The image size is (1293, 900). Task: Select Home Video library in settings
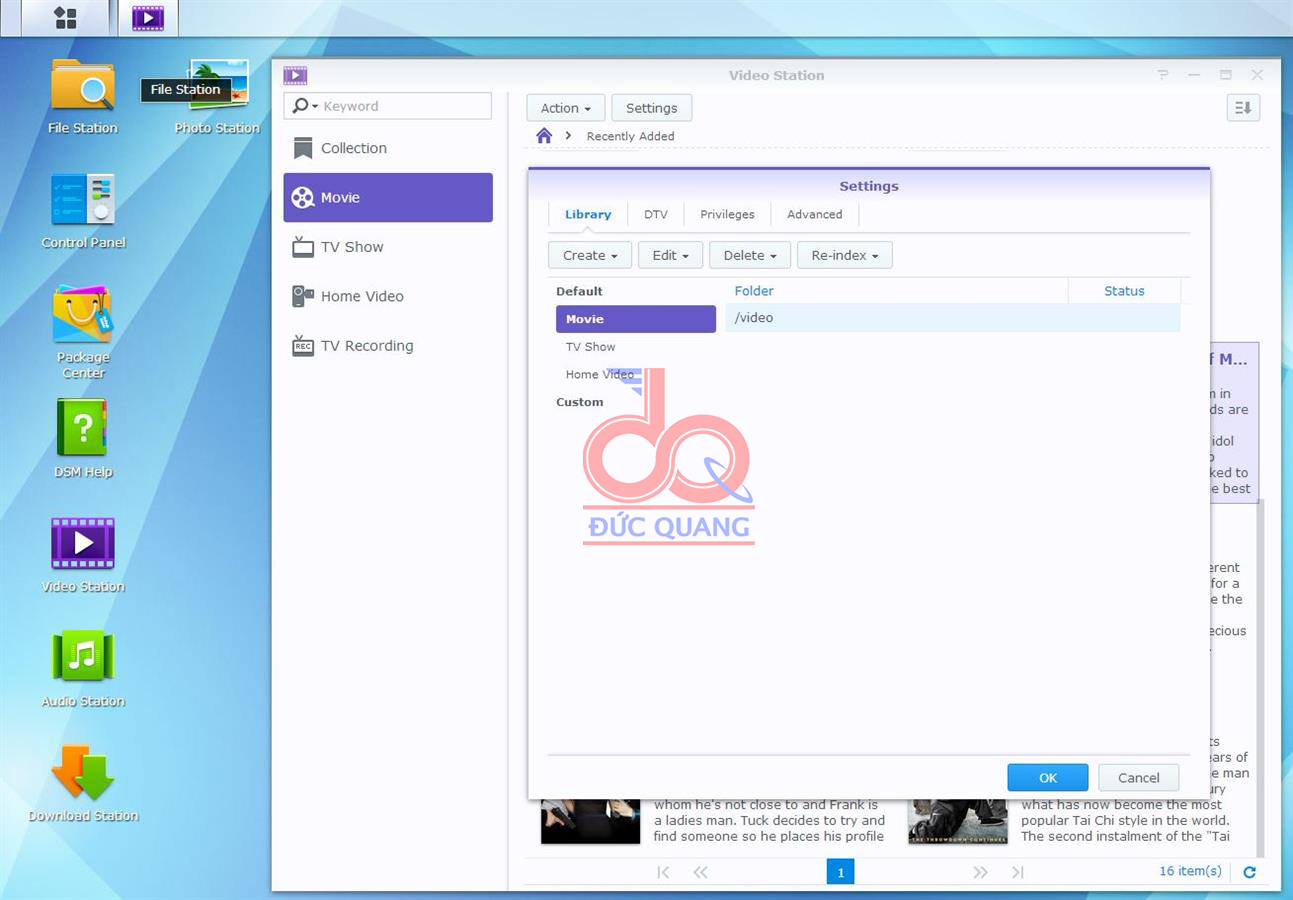click(636, 375)
